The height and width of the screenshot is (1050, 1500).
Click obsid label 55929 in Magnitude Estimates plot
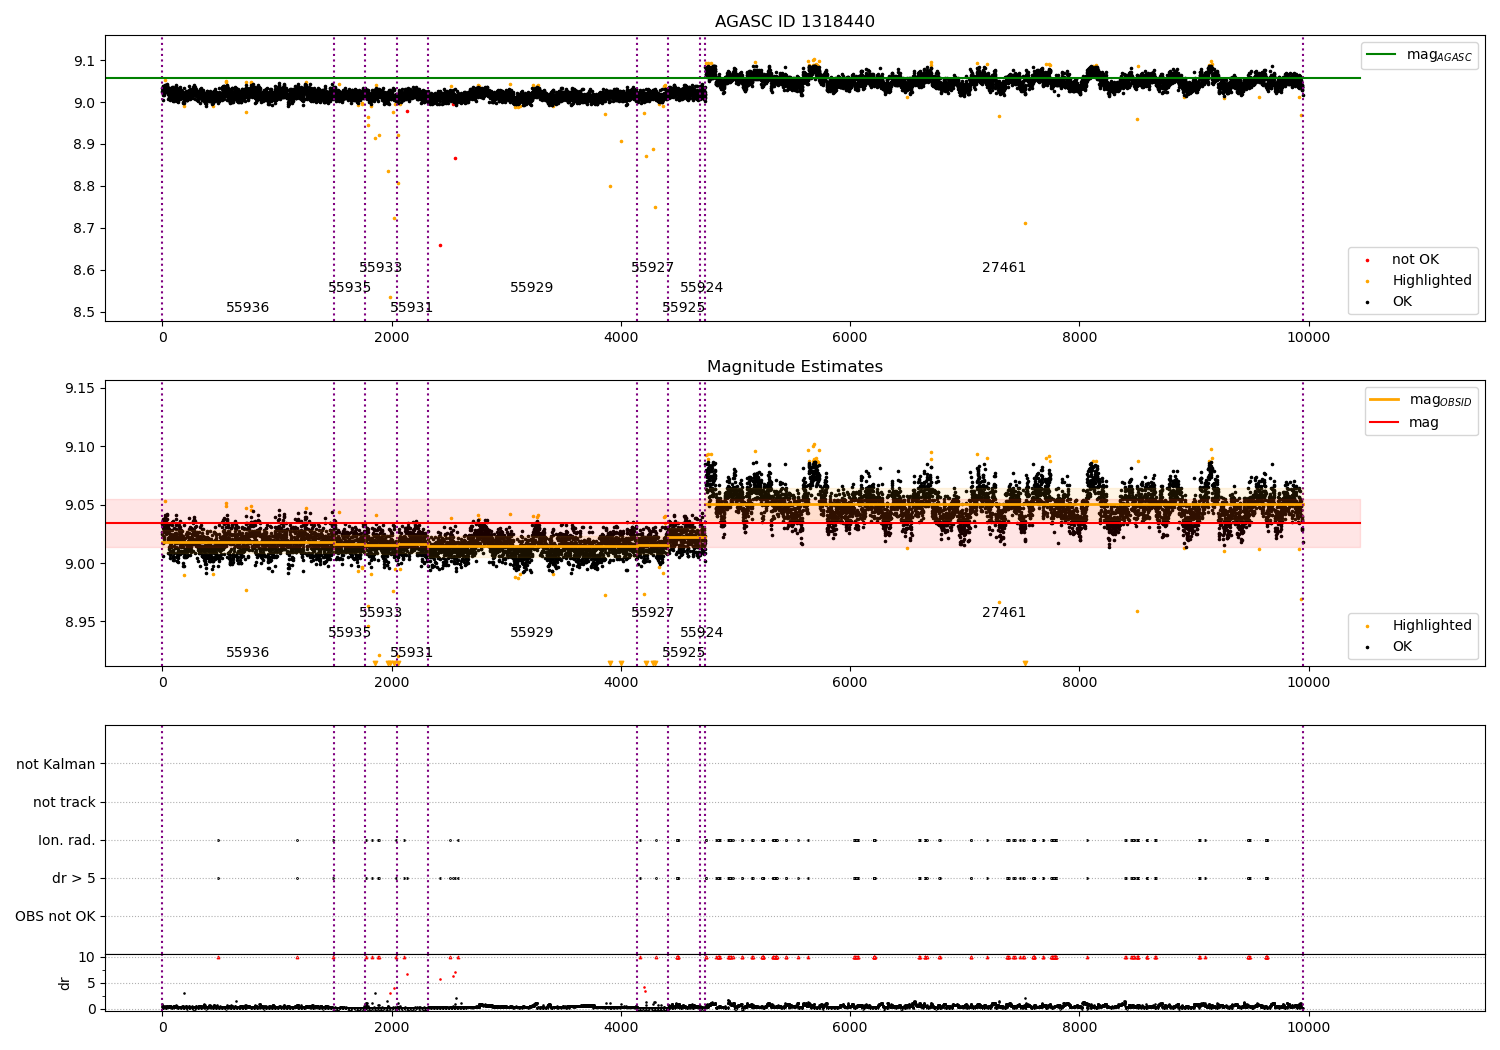(531, 633)
